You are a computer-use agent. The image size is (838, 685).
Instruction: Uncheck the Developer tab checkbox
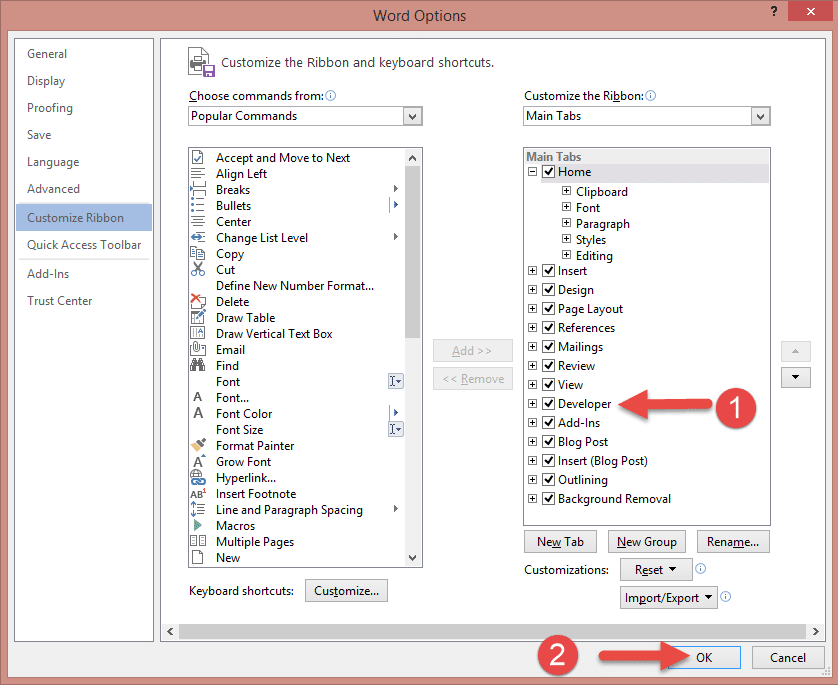(x=548, y=403)
